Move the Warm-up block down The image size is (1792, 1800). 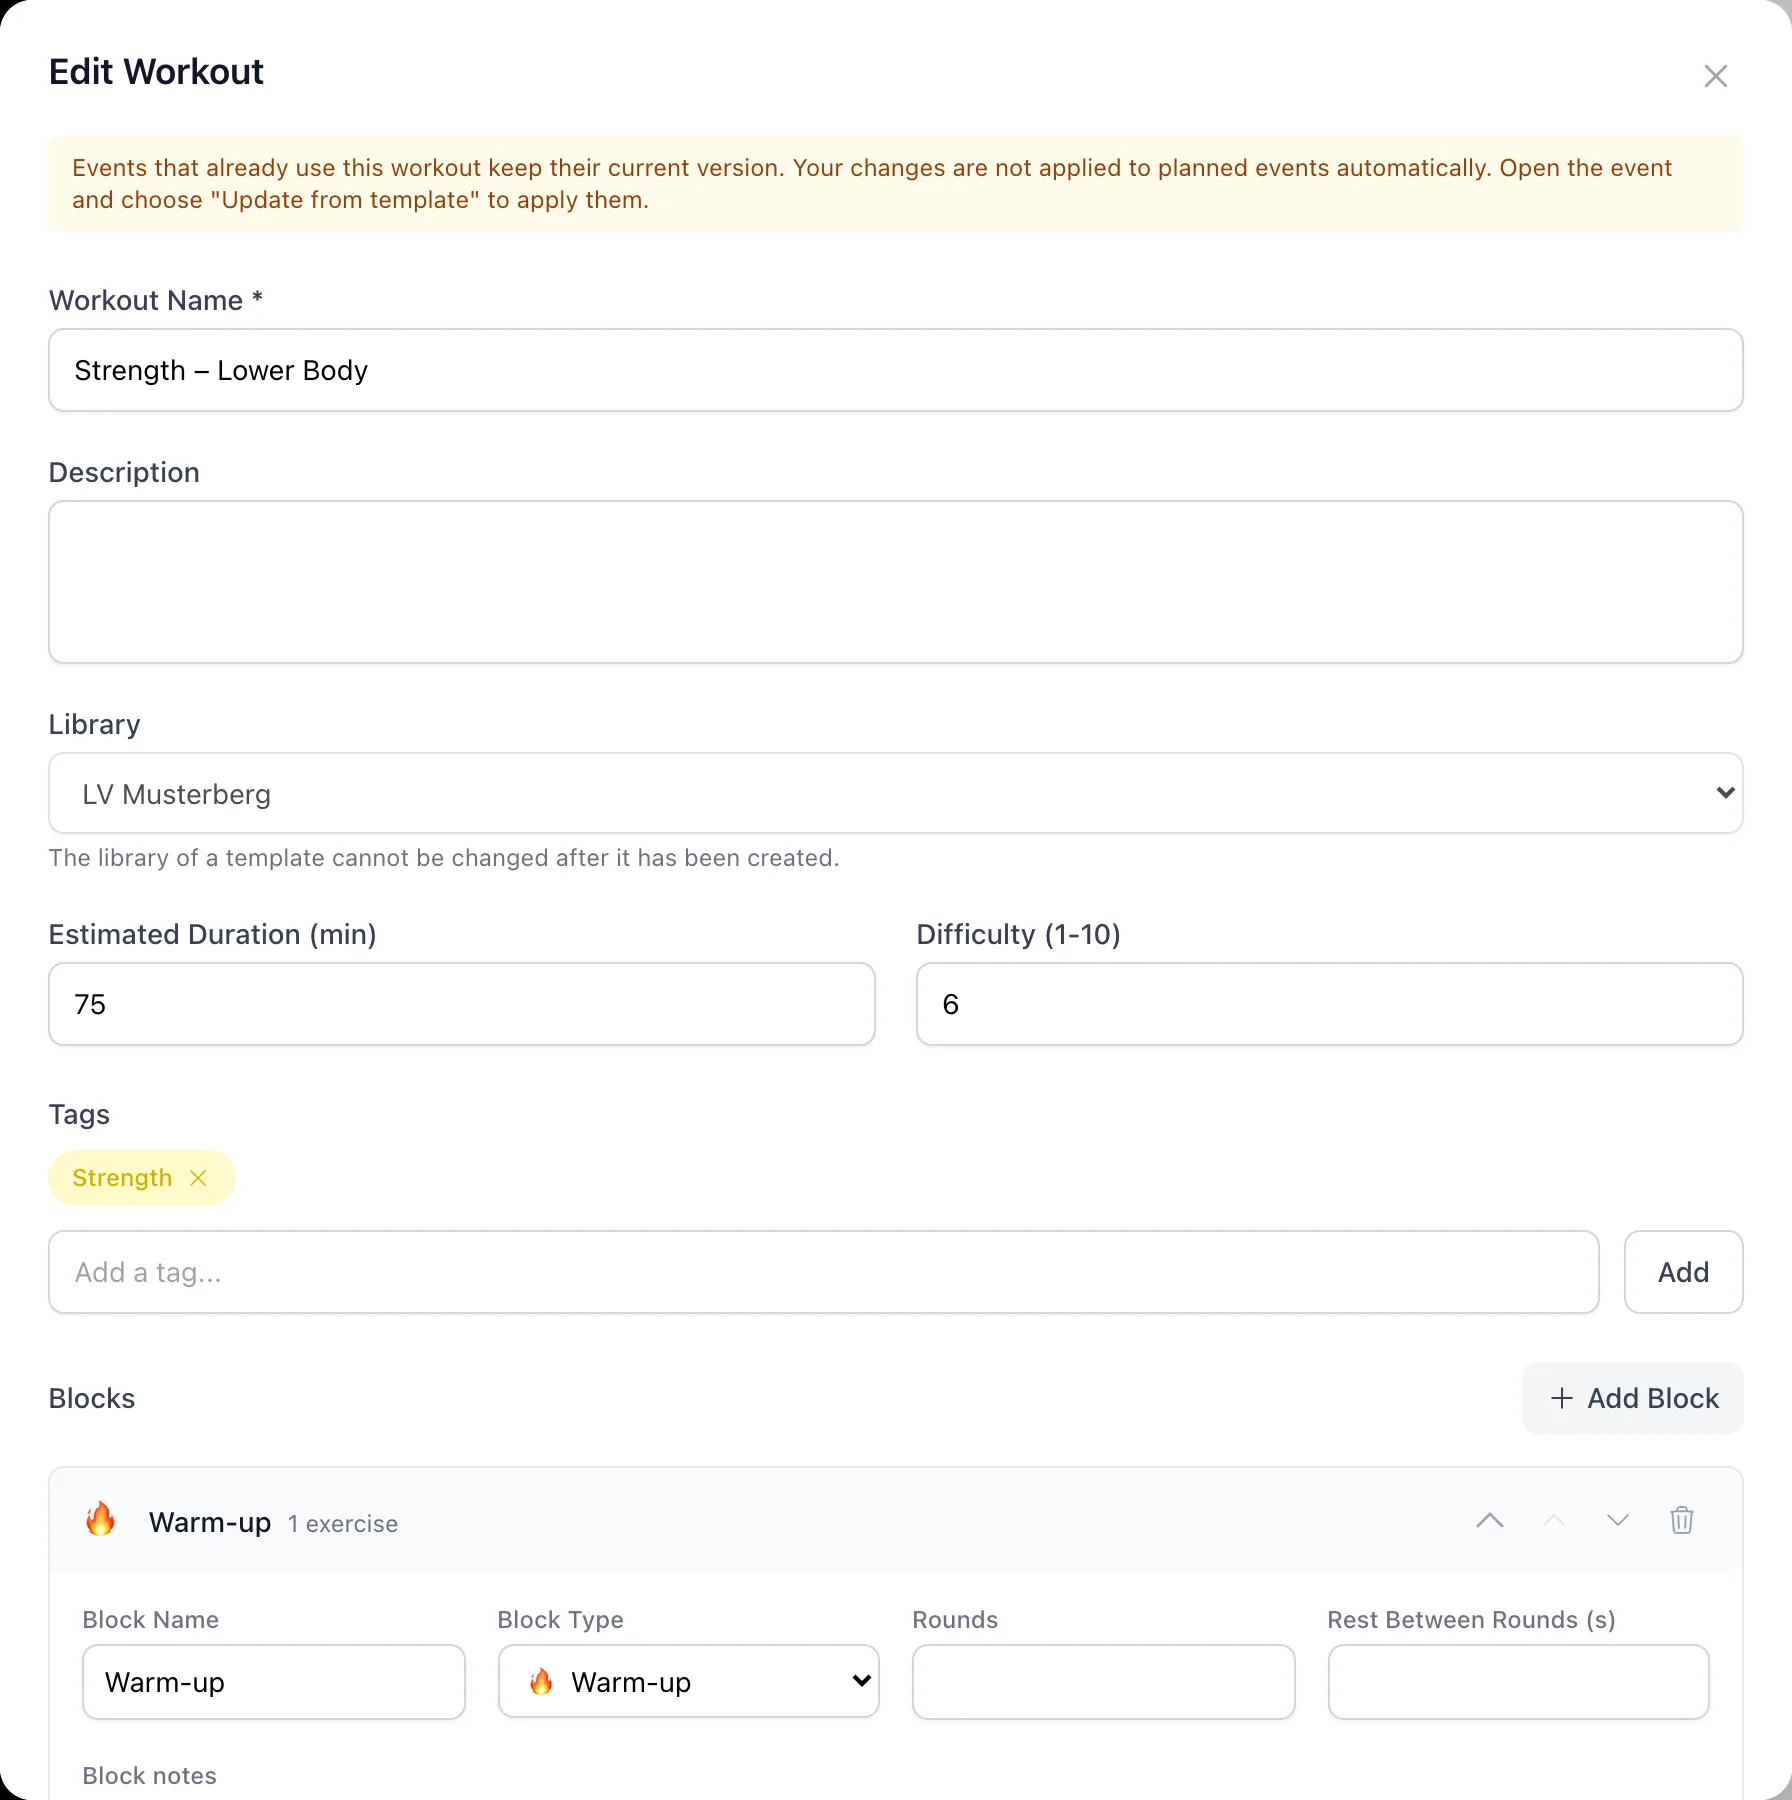pyautogui.click(x=1618, y=1521)
